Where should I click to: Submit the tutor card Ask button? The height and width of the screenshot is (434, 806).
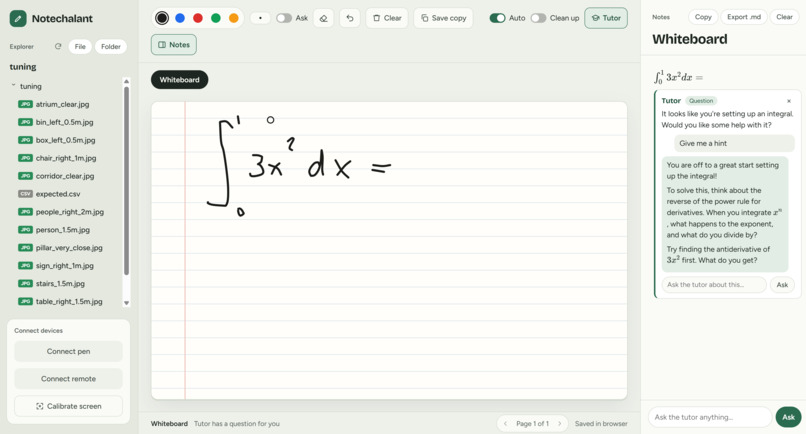tap(782, 285)
